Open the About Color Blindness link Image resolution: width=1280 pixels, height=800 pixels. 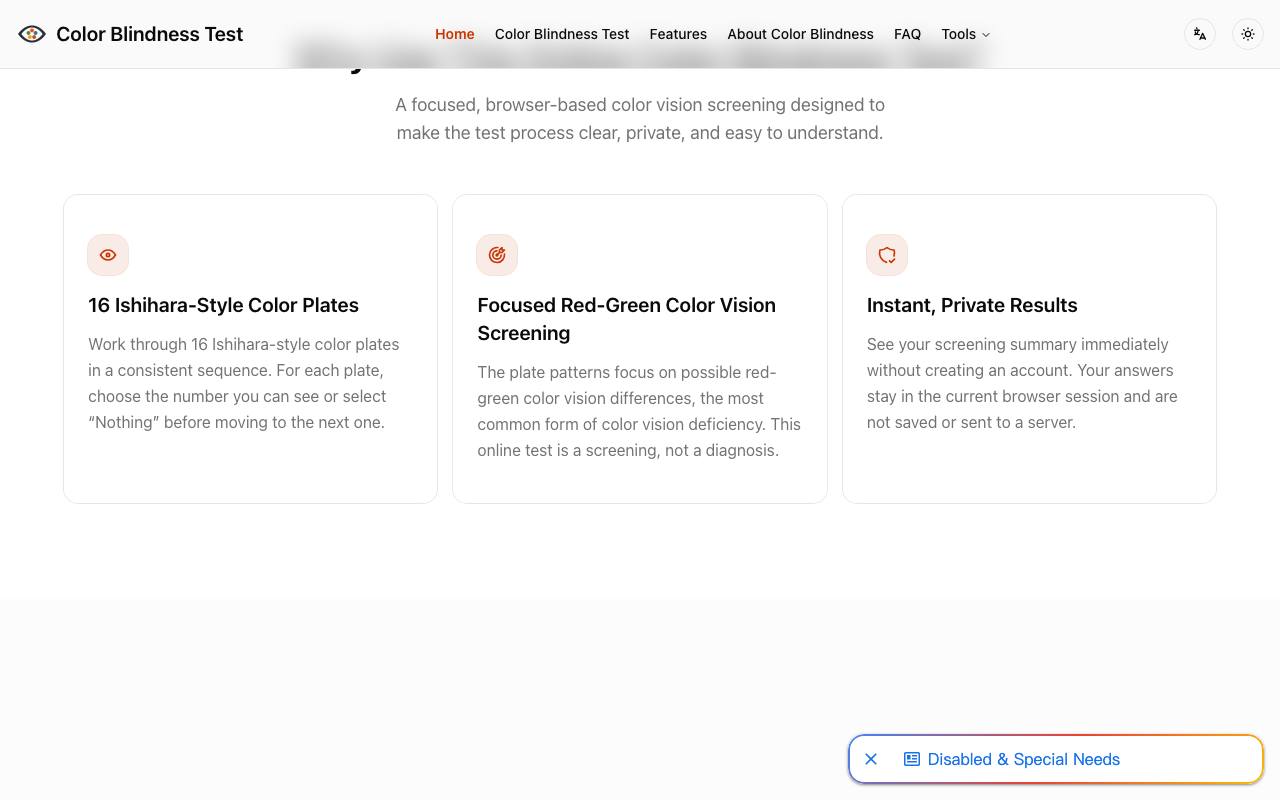point(801,34)
